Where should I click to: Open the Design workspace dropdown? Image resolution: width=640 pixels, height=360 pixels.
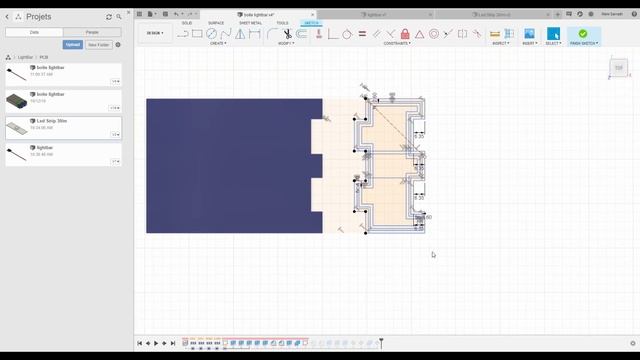155,33
